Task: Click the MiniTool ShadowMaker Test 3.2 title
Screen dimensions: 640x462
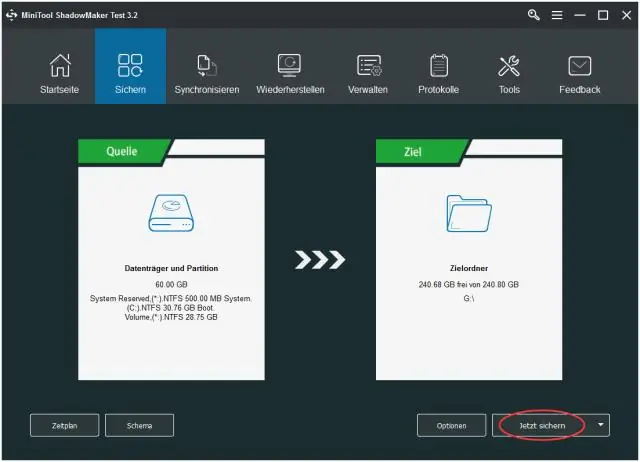Action: (80, 15)
